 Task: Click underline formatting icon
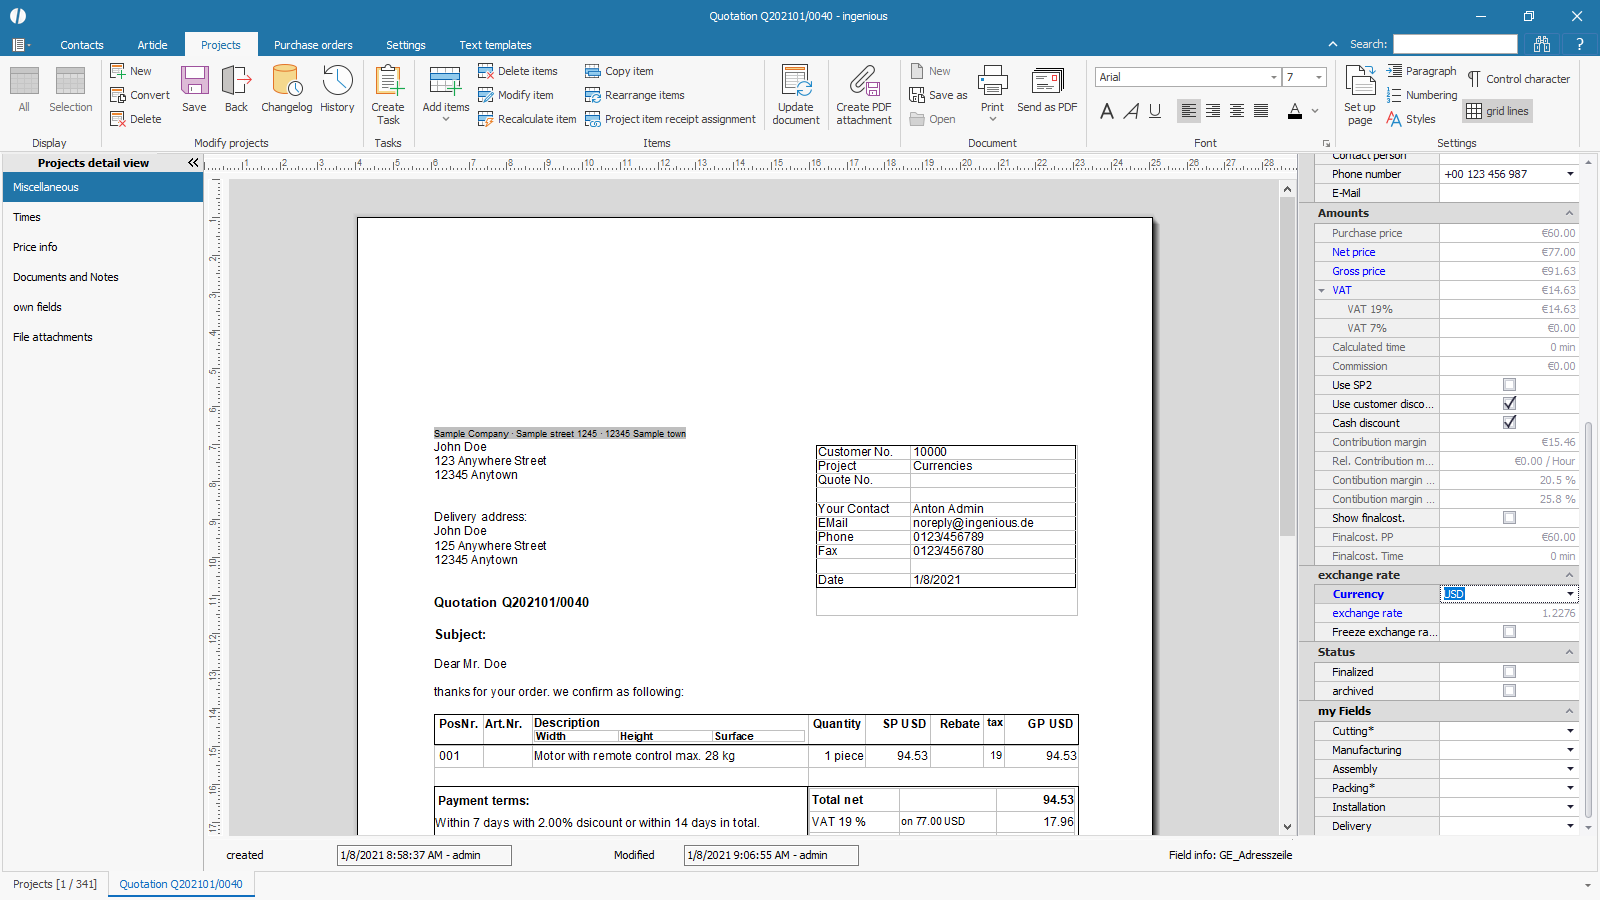(1155, 111)
